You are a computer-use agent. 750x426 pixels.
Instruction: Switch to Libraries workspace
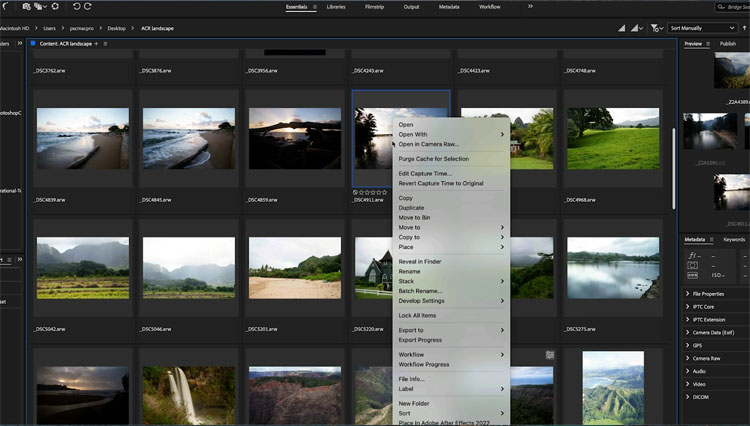(x=336, y=7)
